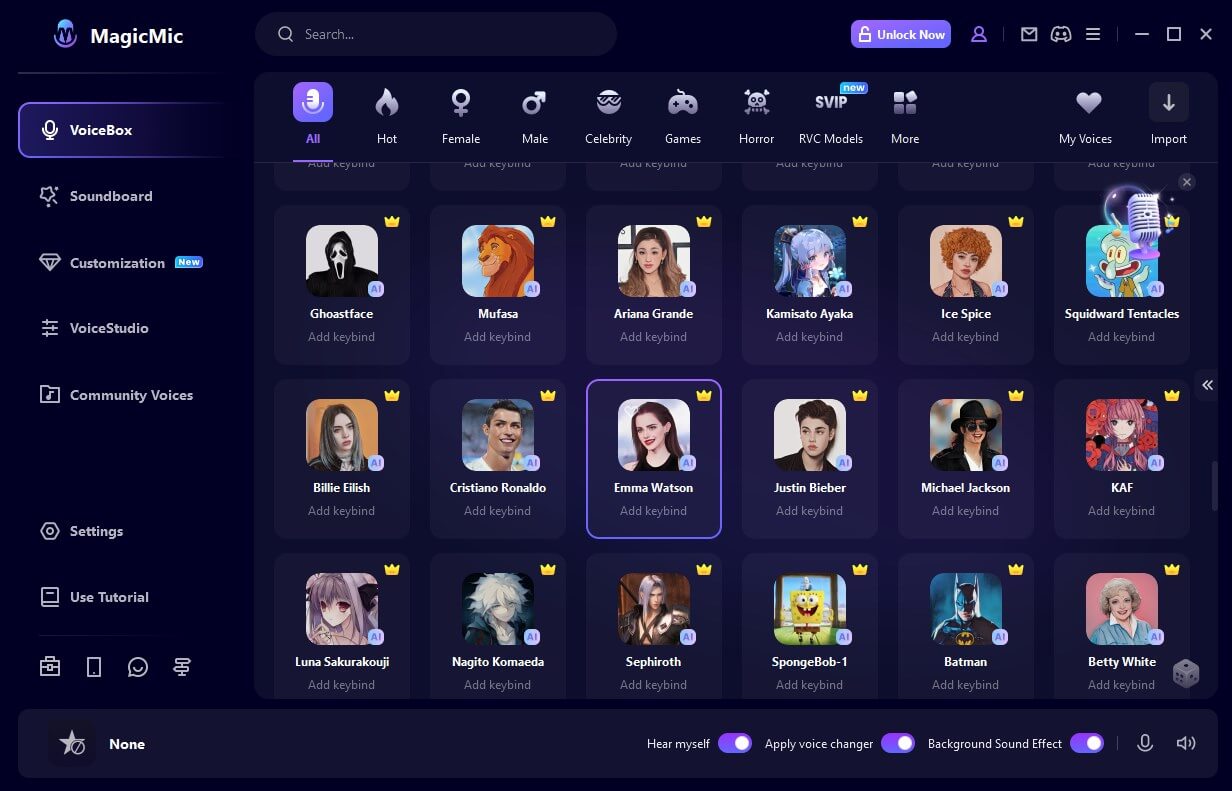The width and height of the screenshot is (1232, 791).
Task: Open the Horror category tab
Action: coord(757,114)
